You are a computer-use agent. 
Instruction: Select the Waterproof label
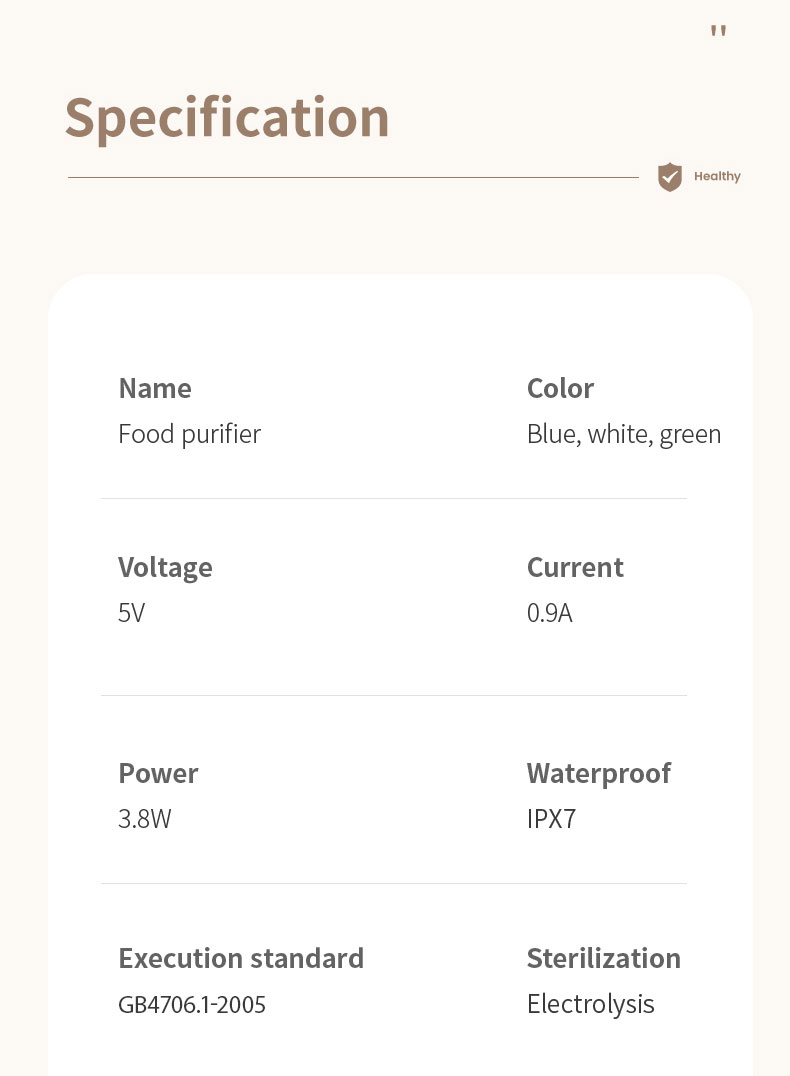point(599,774)
